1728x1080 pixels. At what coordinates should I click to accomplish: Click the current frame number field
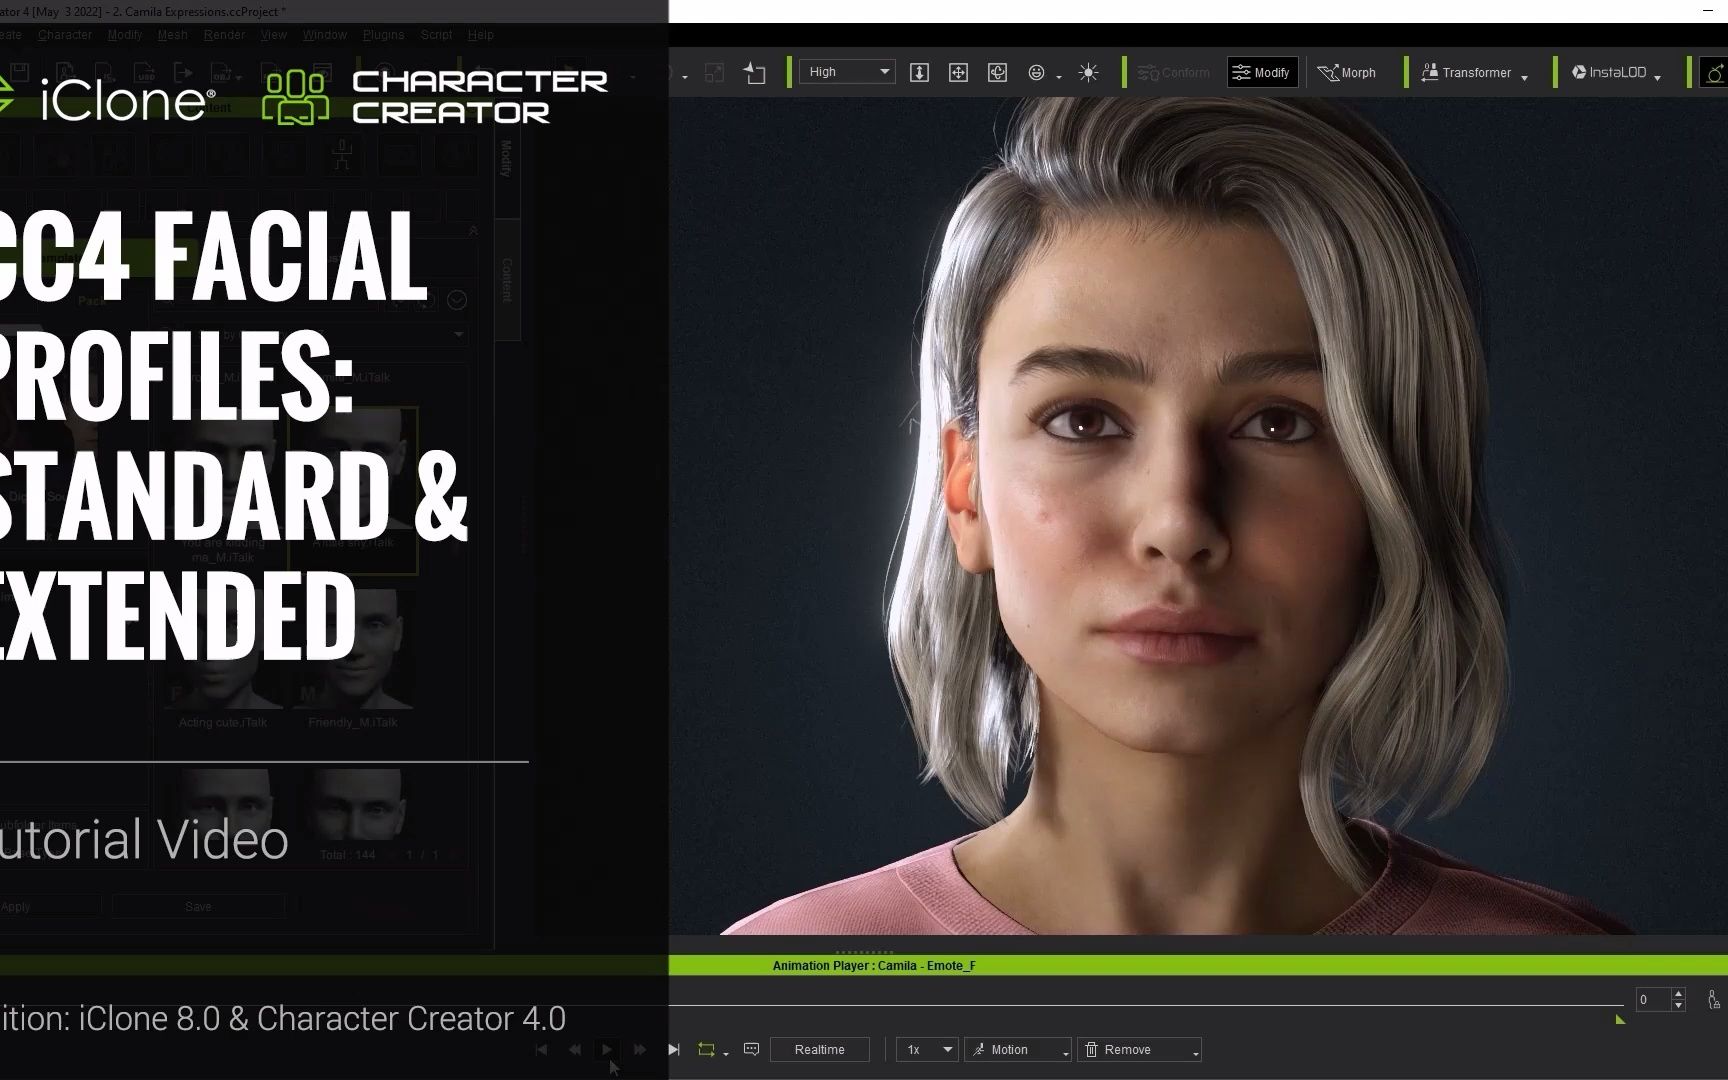click(x=1653, y=999)
